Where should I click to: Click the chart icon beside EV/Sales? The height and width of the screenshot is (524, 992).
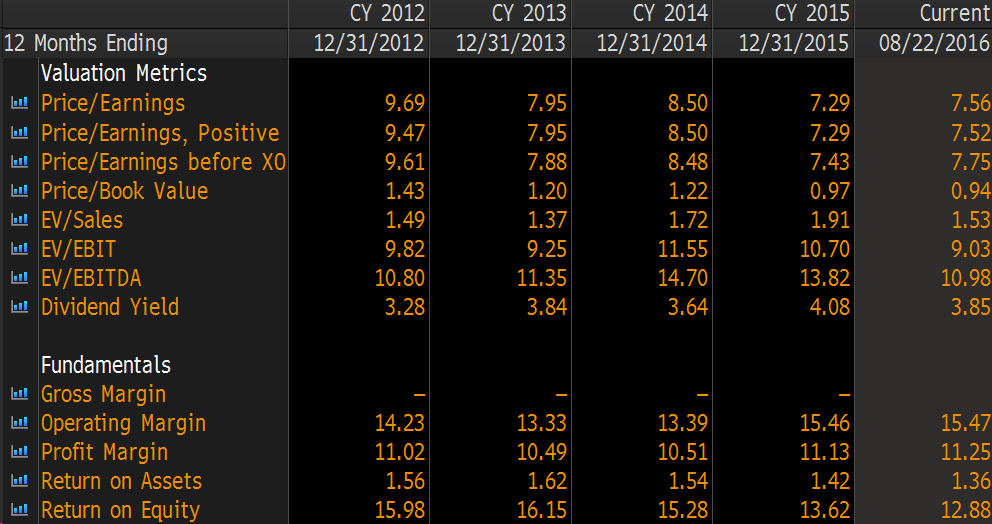click(x=18, y=220)
